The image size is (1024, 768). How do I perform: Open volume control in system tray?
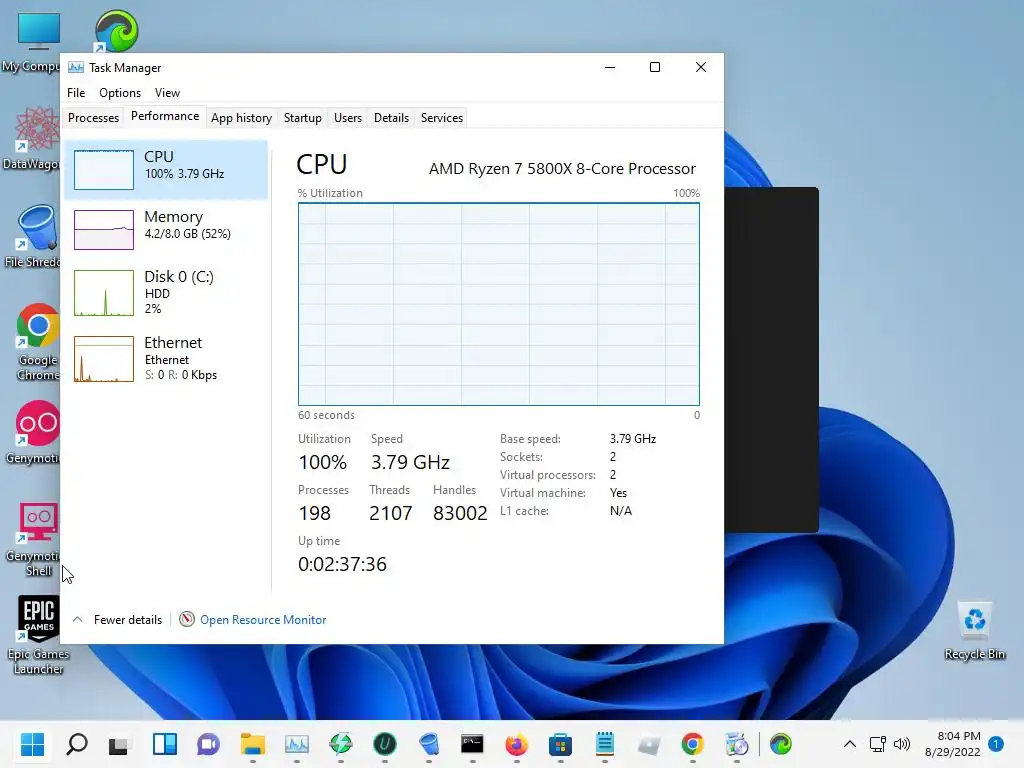(x=902, y=744)
